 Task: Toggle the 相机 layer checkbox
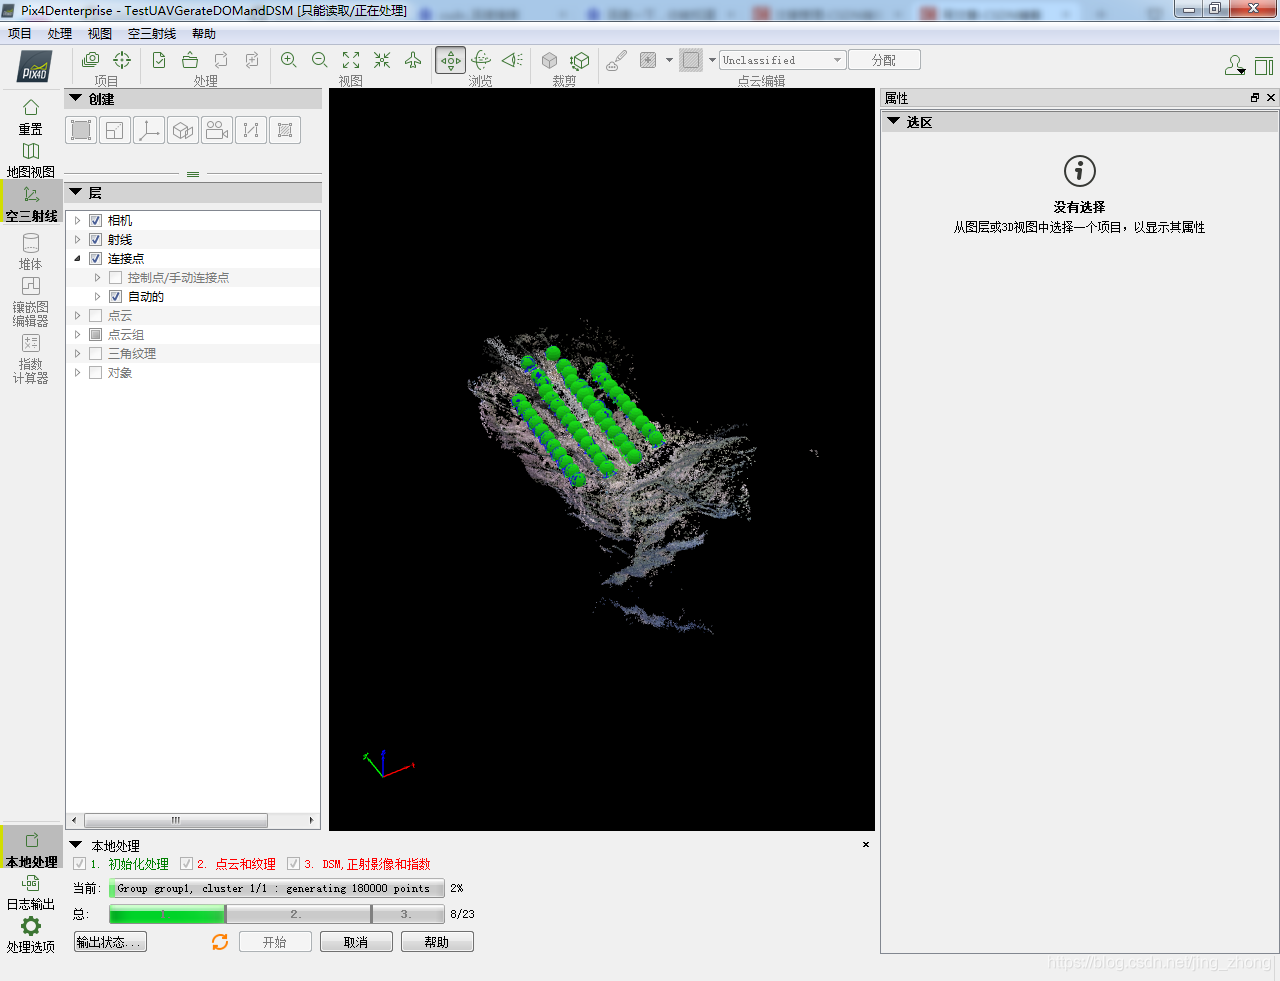coord(96,221)
